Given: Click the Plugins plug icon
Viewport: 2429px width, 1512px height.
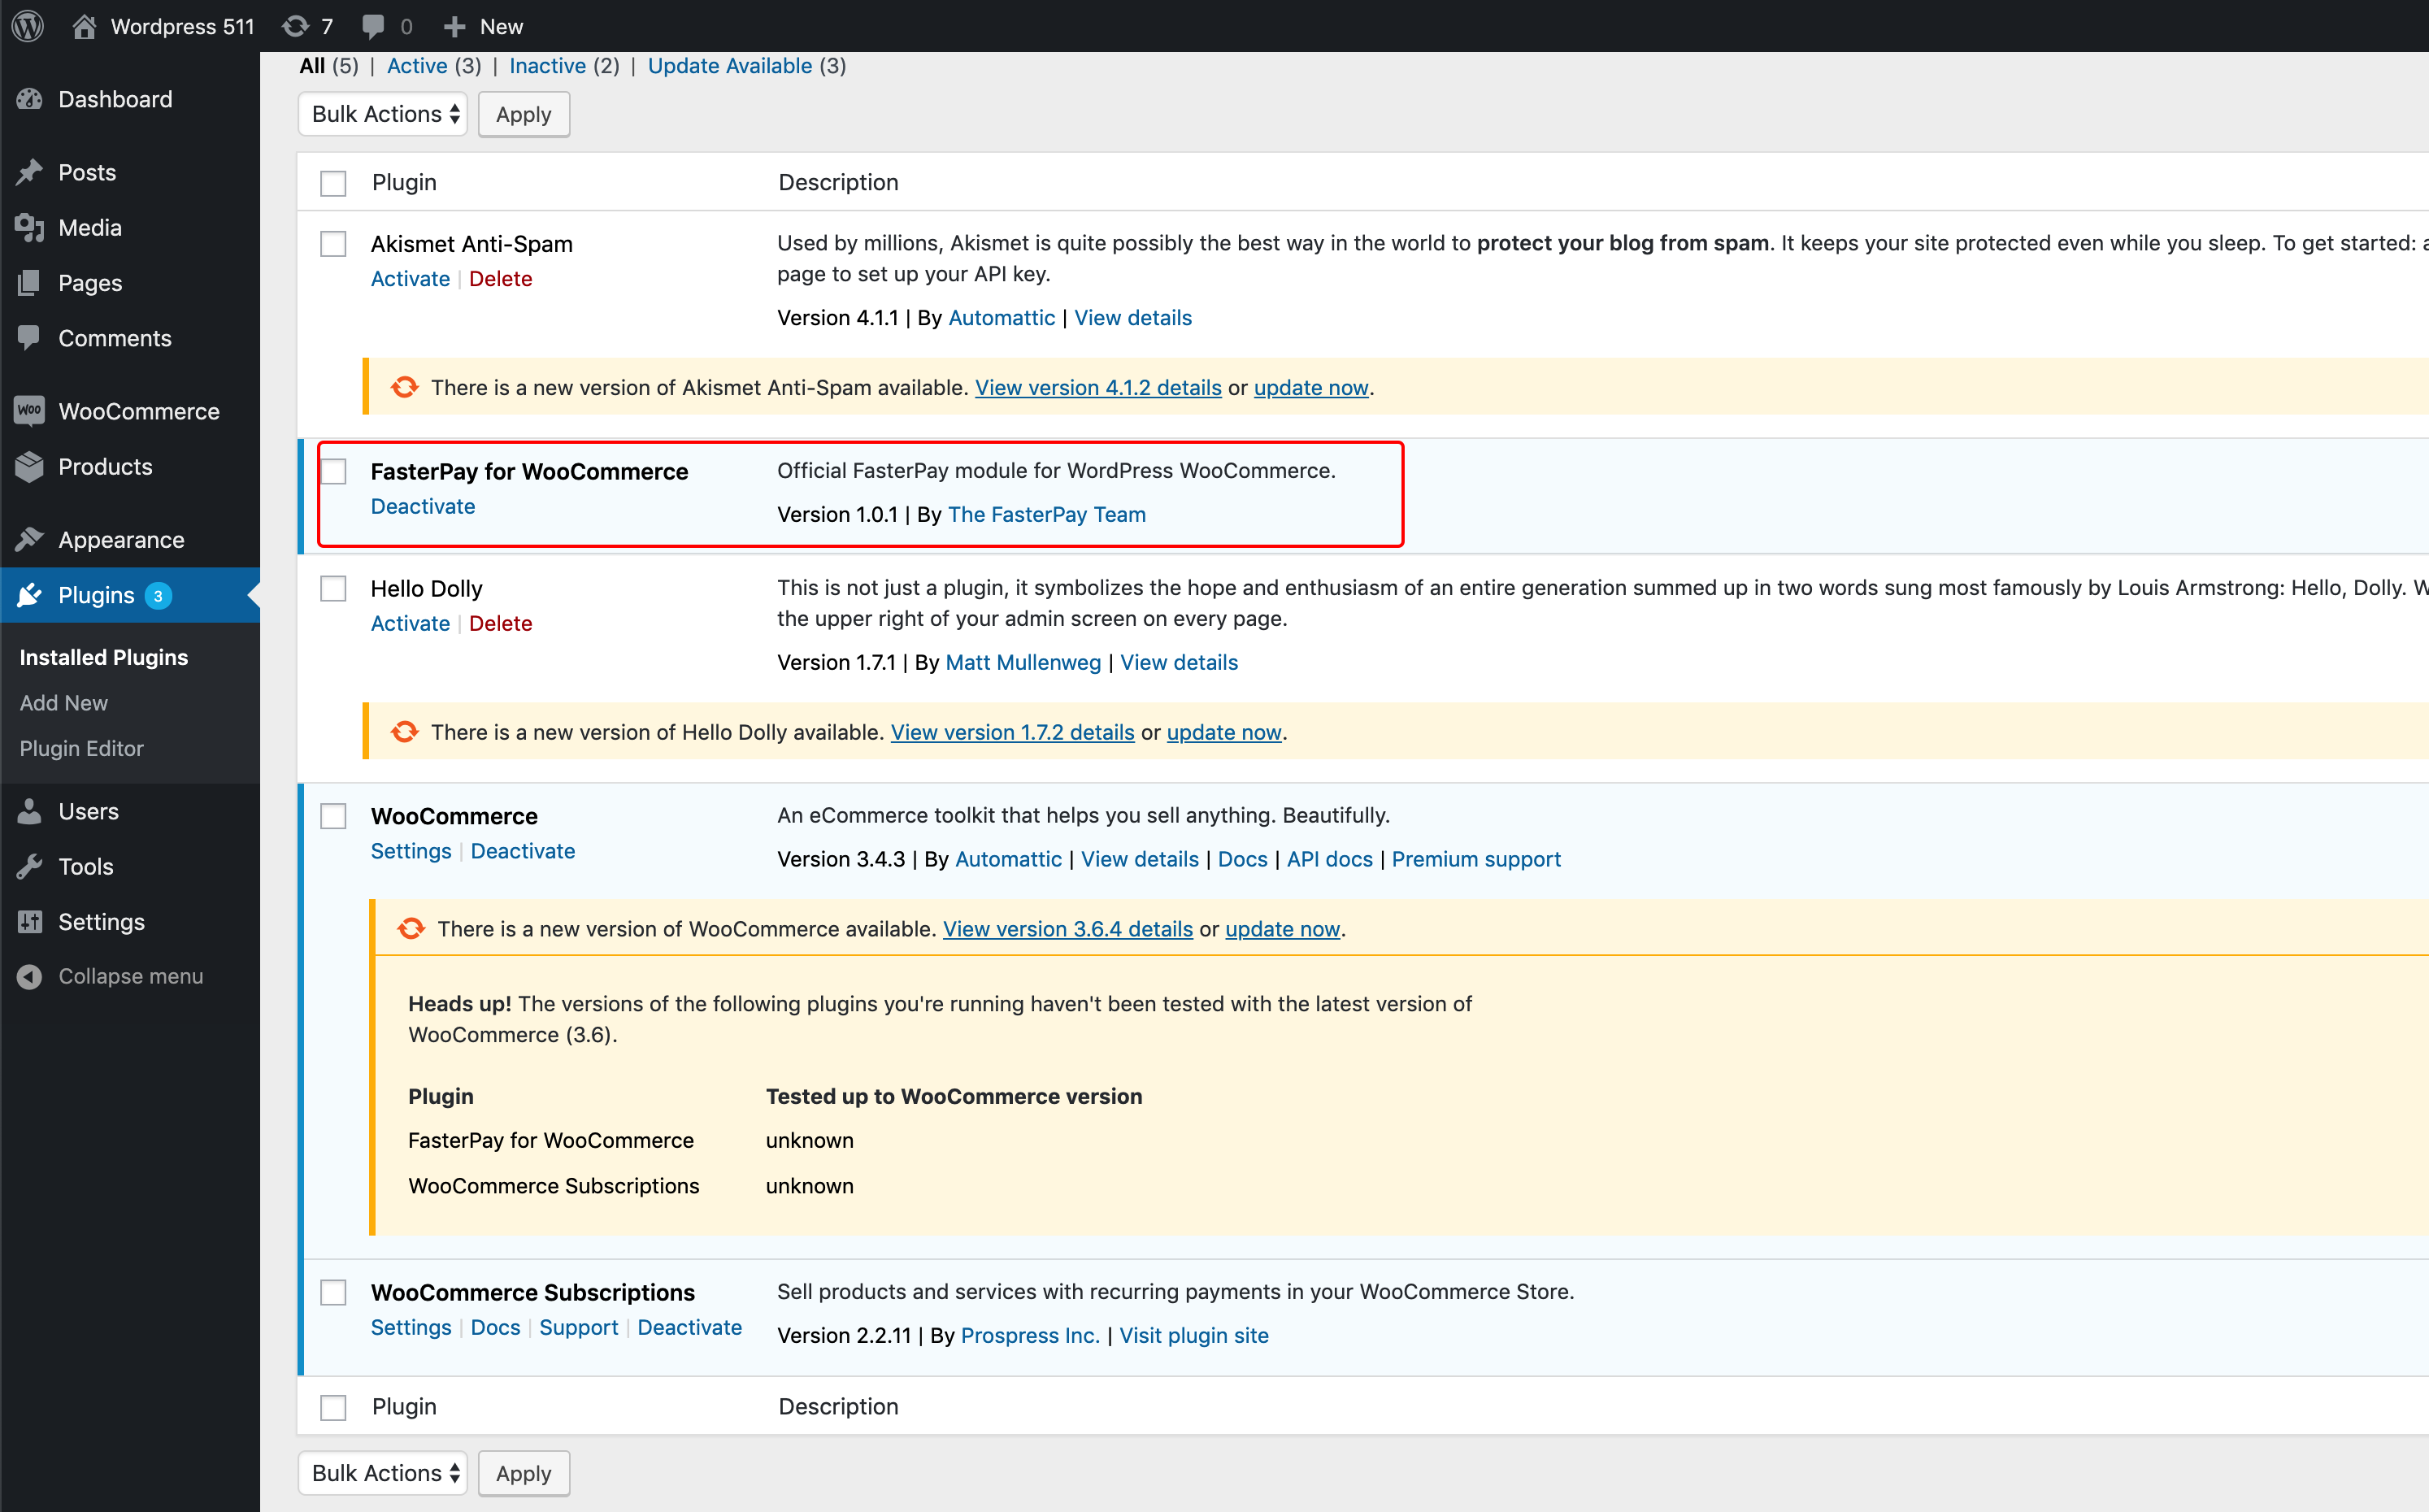Looking at the screenshot, I should tap(30, 595).
